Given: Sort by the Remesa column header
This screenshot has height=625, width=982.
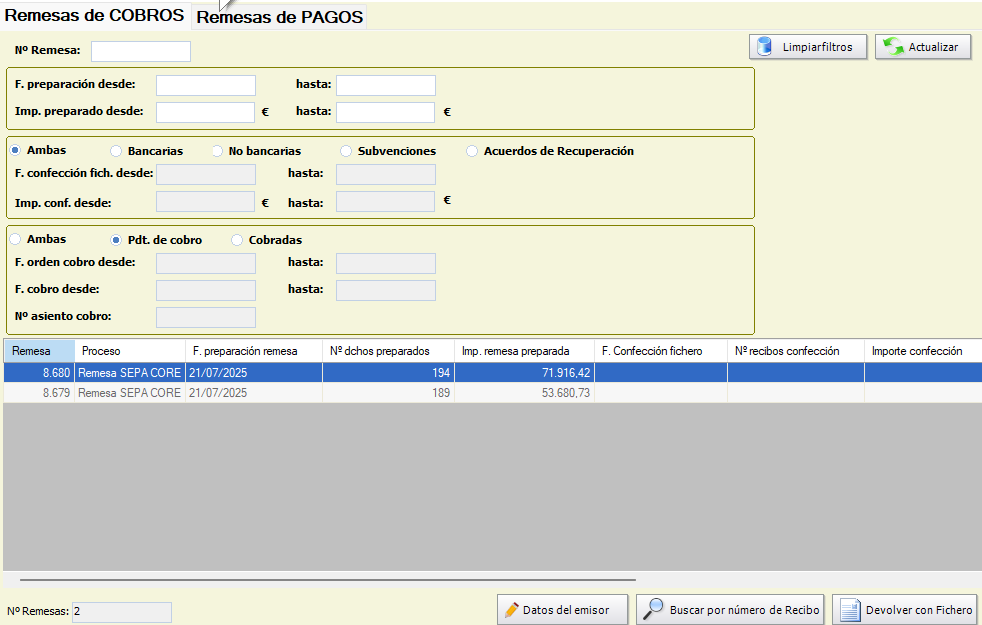Looking at the screenshot, I should tap(38, 351).
